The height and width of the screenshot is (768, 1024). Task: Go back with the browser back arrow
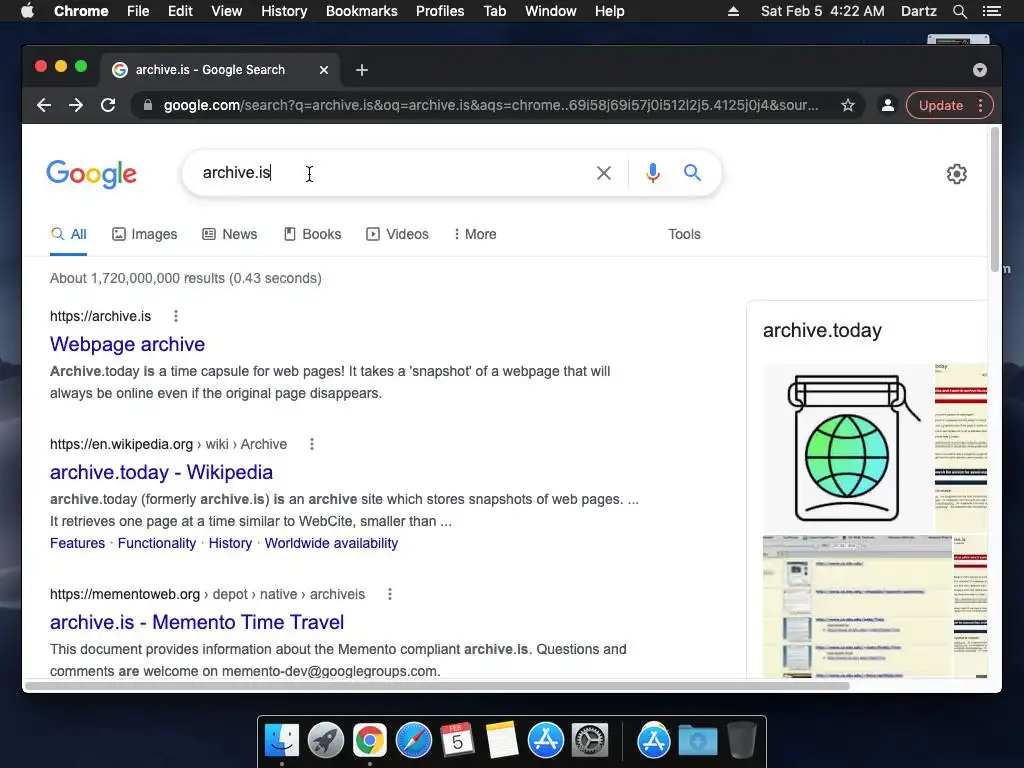(x=44, y=105)
